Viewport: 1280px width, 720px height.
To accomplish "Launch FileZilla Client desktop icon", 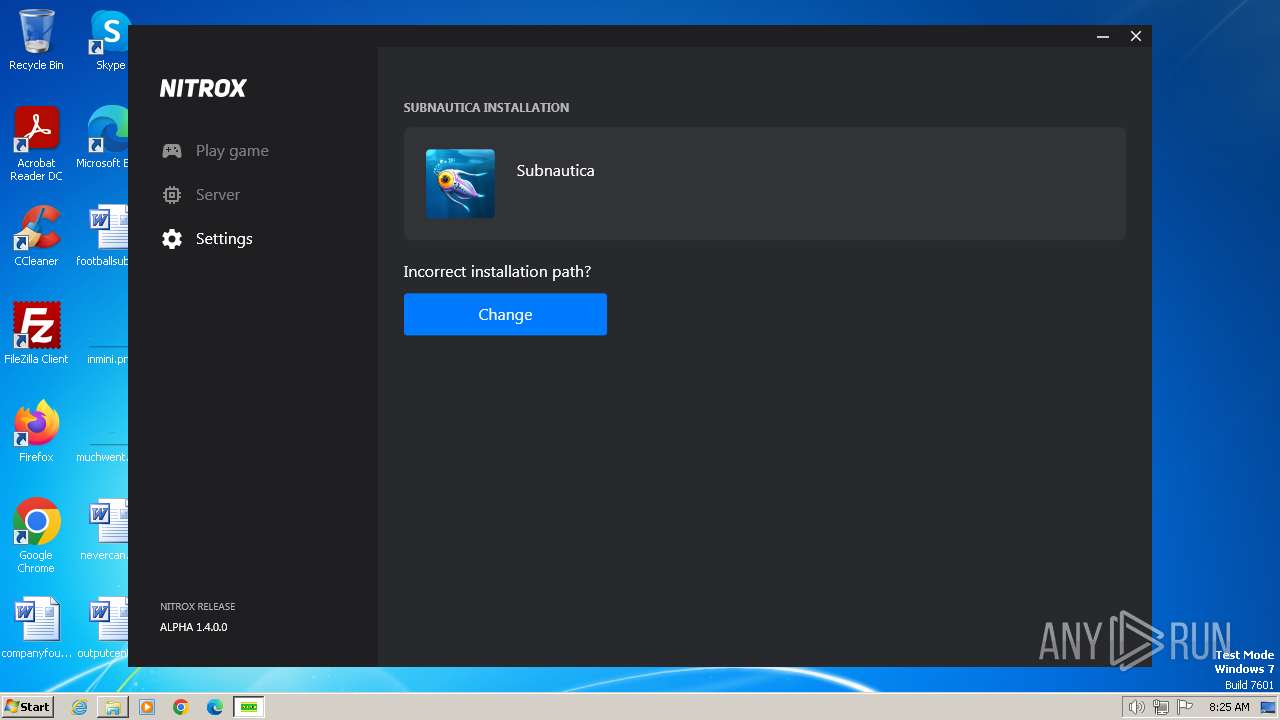I will tap(36, 333).
